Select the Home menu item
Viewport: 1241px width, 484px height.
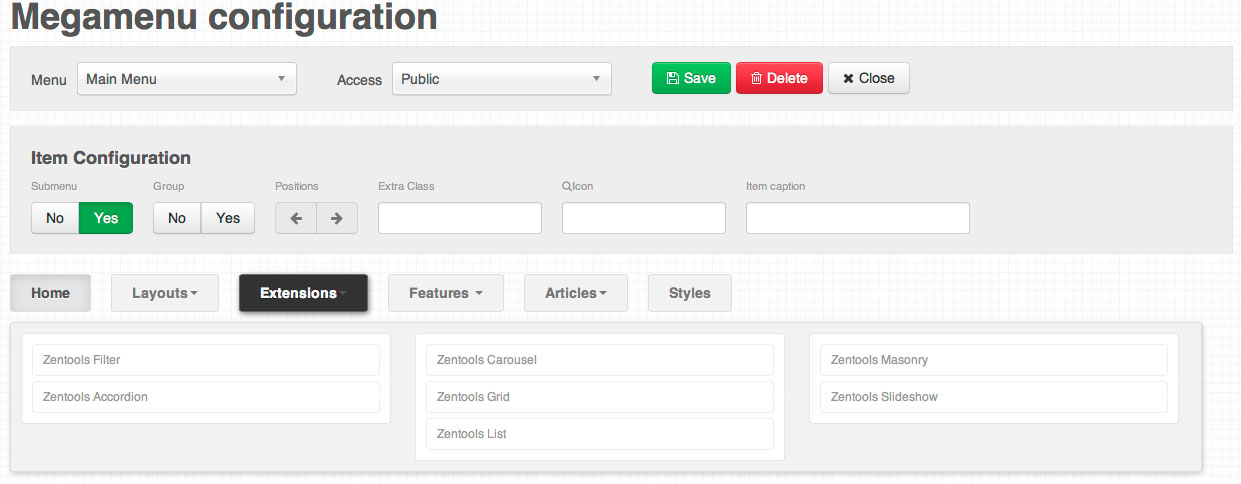pos(51,293)
